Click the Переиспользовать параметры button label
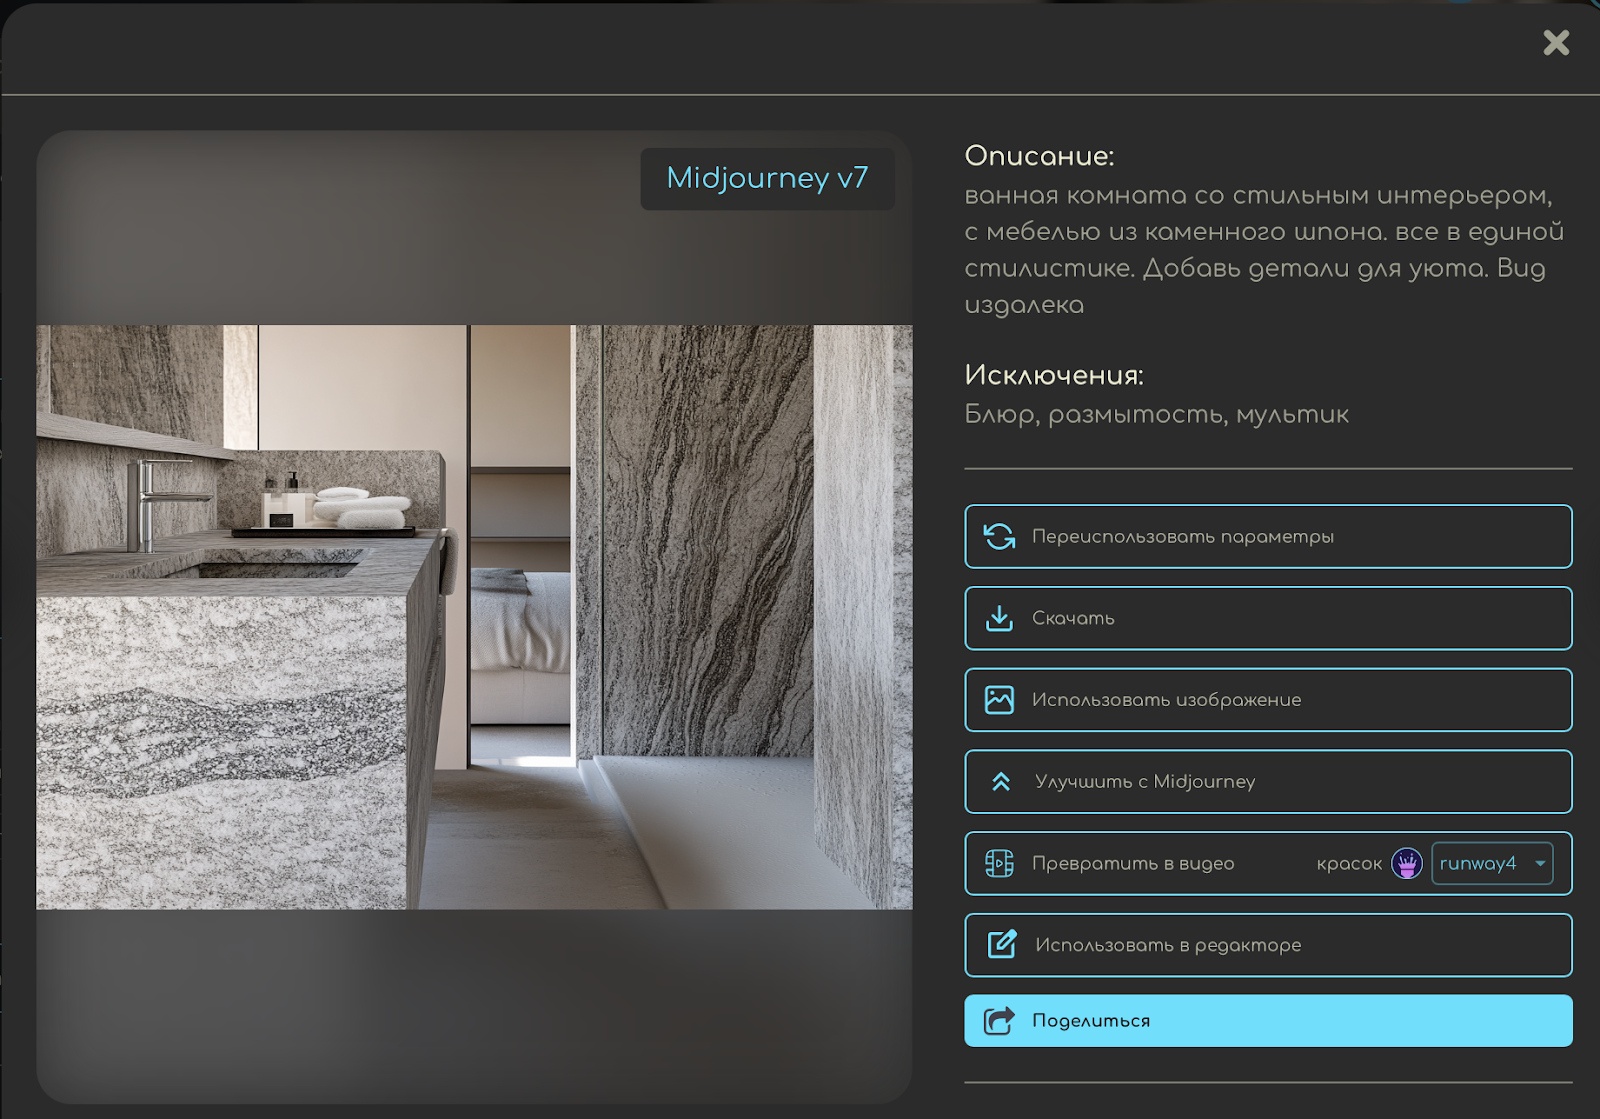 (1183, 537)
